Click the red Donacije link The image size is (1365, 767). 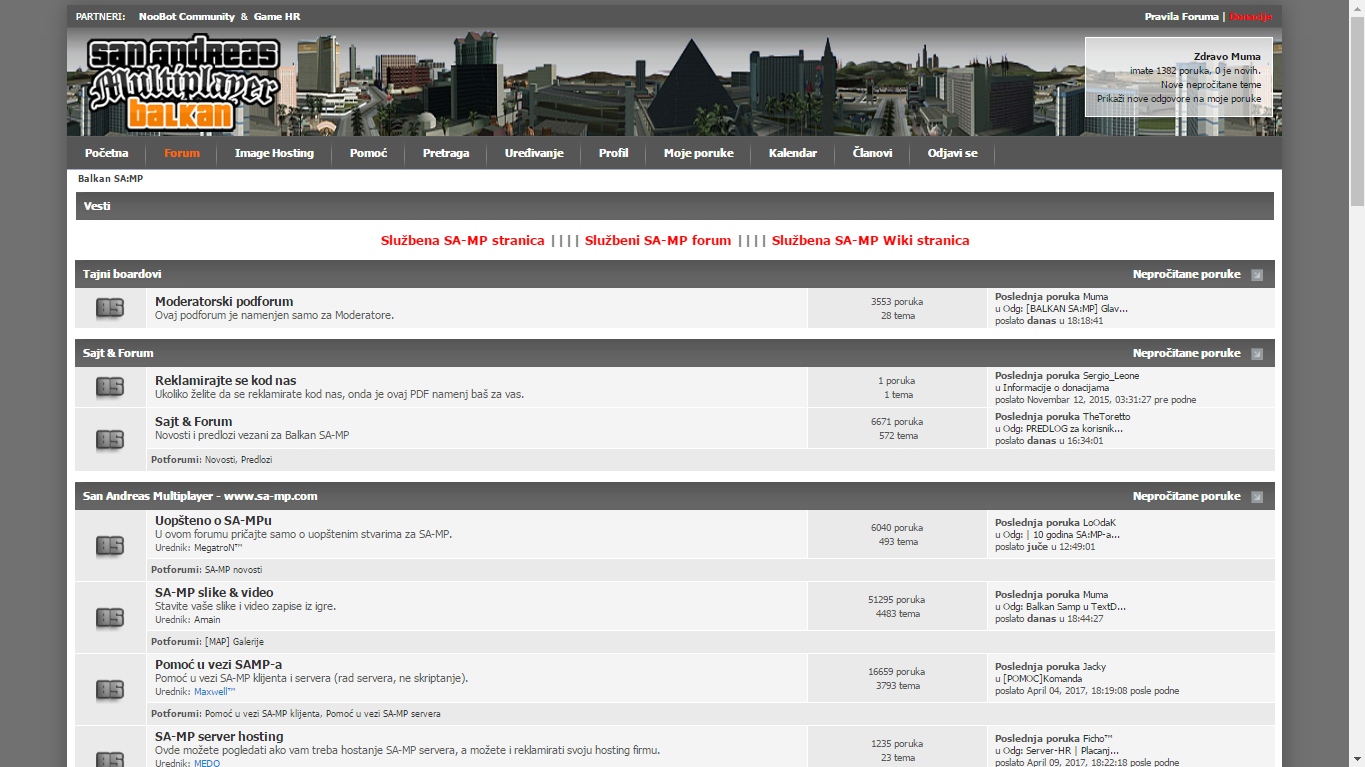1251,17
